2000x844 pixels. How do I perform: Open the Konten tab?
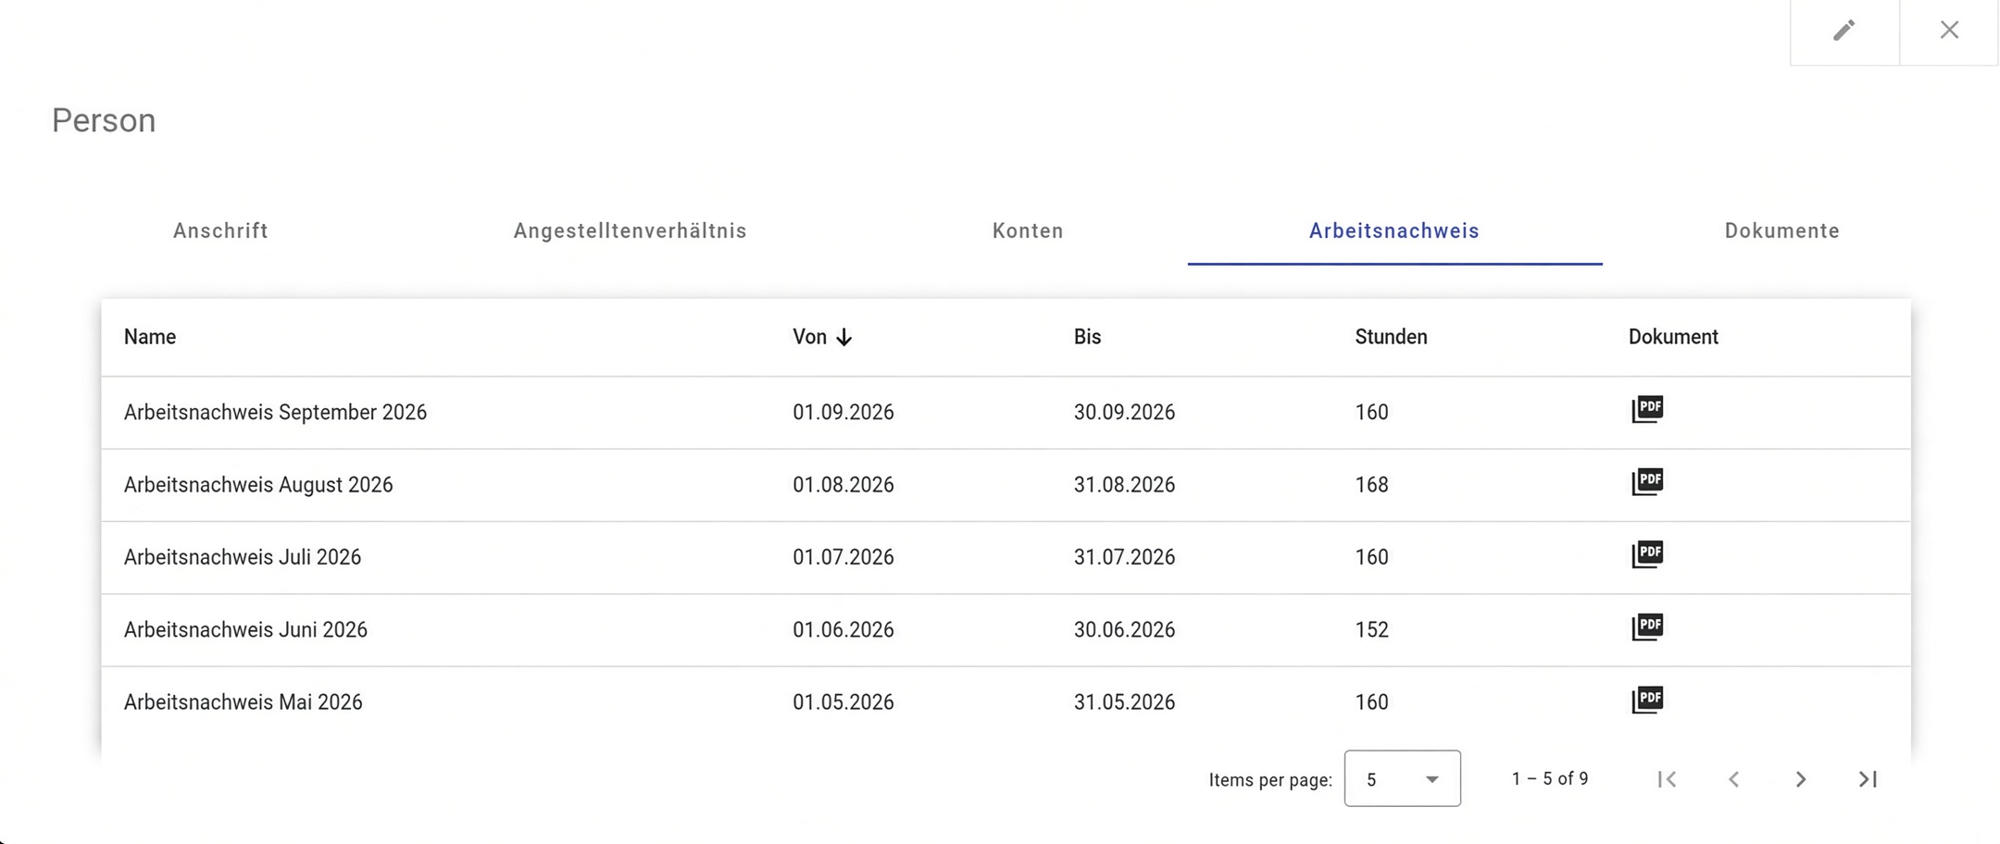click(x=1028, y=231)
